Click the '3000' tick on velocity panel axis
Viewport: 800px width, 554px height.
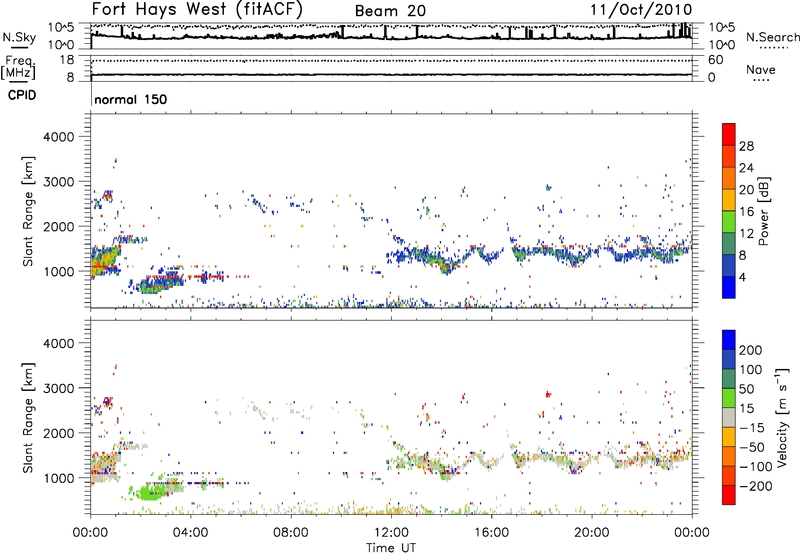coord(58,388)
